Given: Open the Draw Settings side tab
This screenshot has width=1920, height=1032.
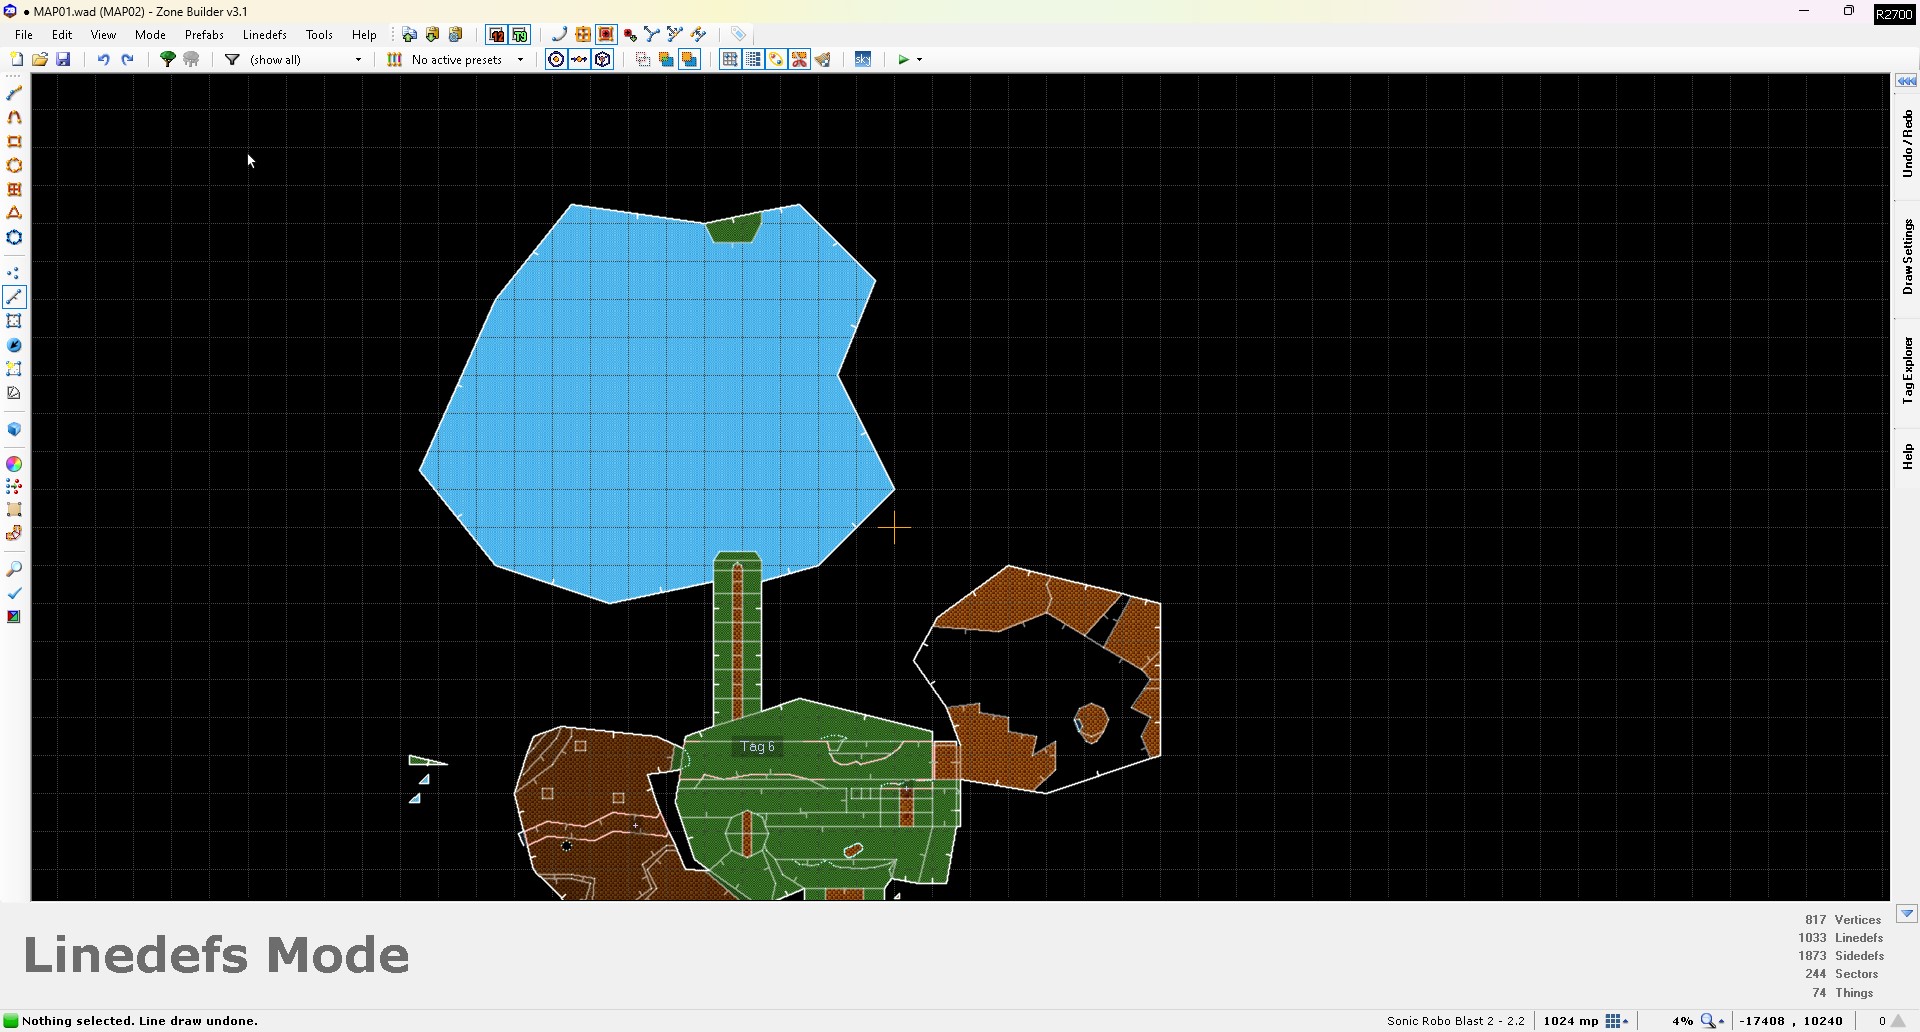Looking at the screenshot, I should (1907, 258).
